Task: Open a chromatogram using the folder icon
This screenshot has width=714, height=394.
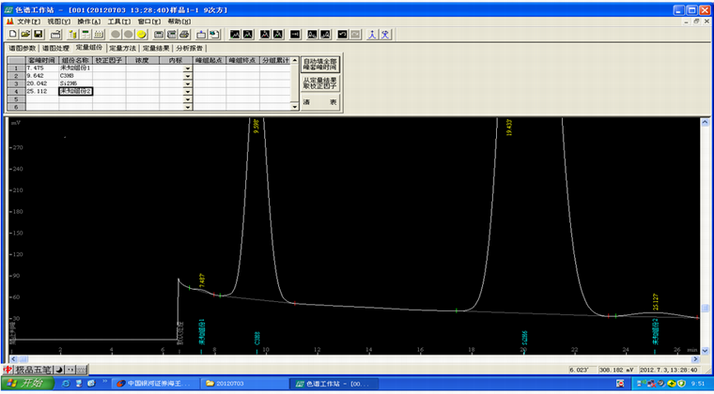Action: click(26, 34)
